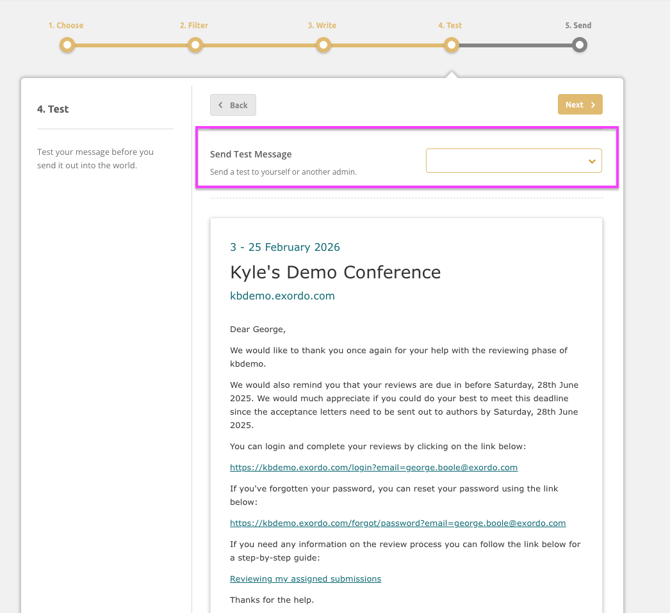Click the step 4 Test circle marker
The height and width of the screenshot is (613, 670).
coord(451,45)
